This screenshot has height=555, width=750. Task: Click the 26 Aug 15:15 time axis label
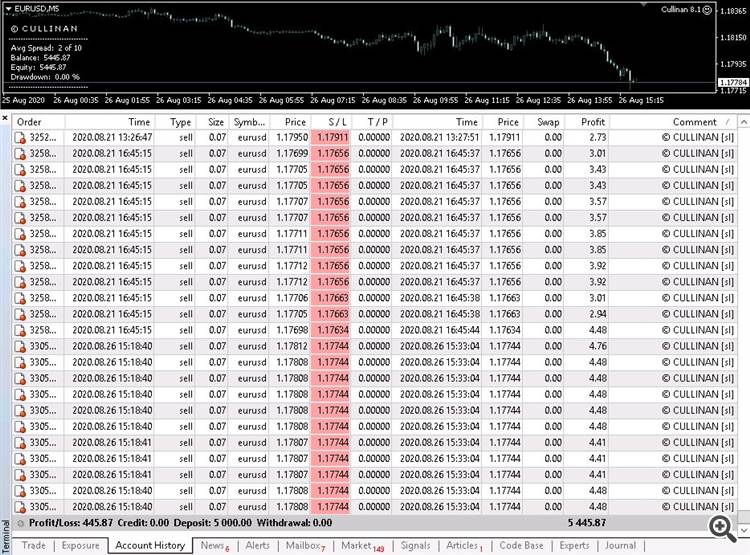641,100
